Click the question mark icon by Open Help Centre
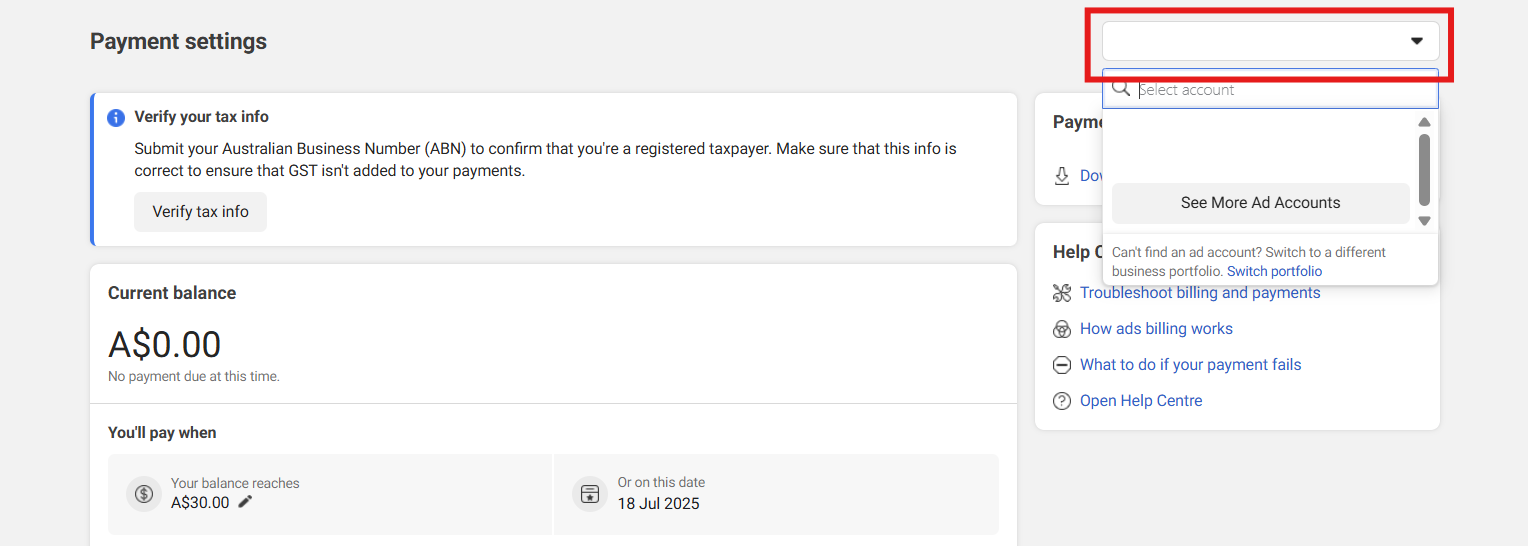Image resolution: width=1528 pixels, height=546 pixels. coord(1062,401)
